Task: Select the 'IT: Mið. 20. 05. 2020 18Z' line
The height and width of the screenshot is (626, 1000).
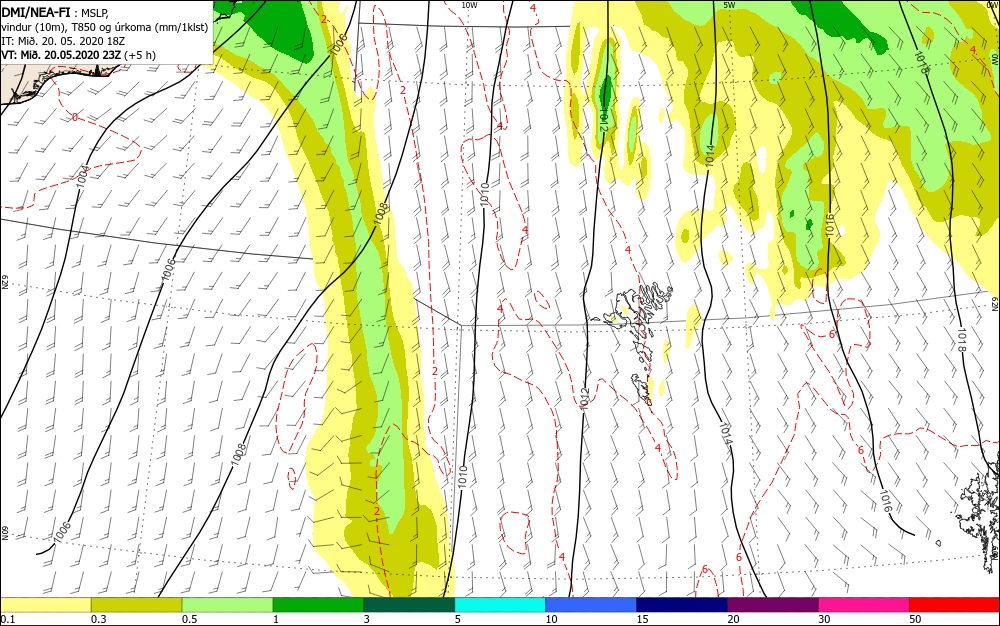Action: pos(63,41)
